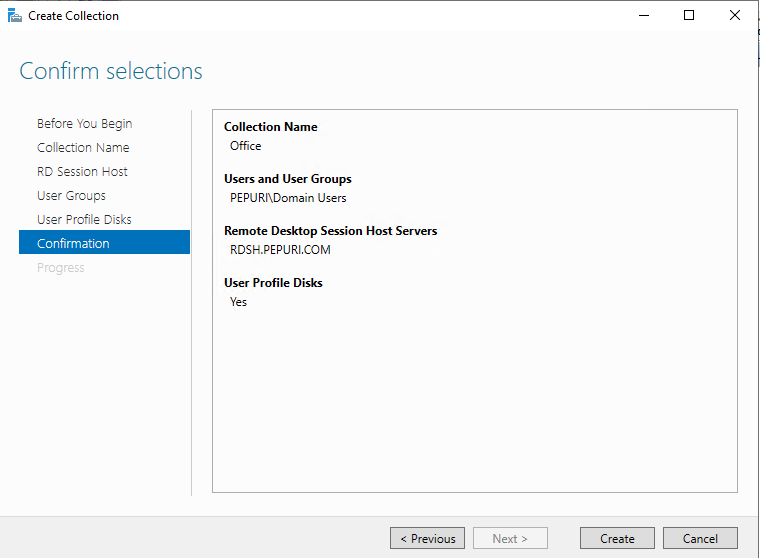Go to Before You Begin step
The width and height of the screenshot is (760, 558).
[x=84, y=124]
